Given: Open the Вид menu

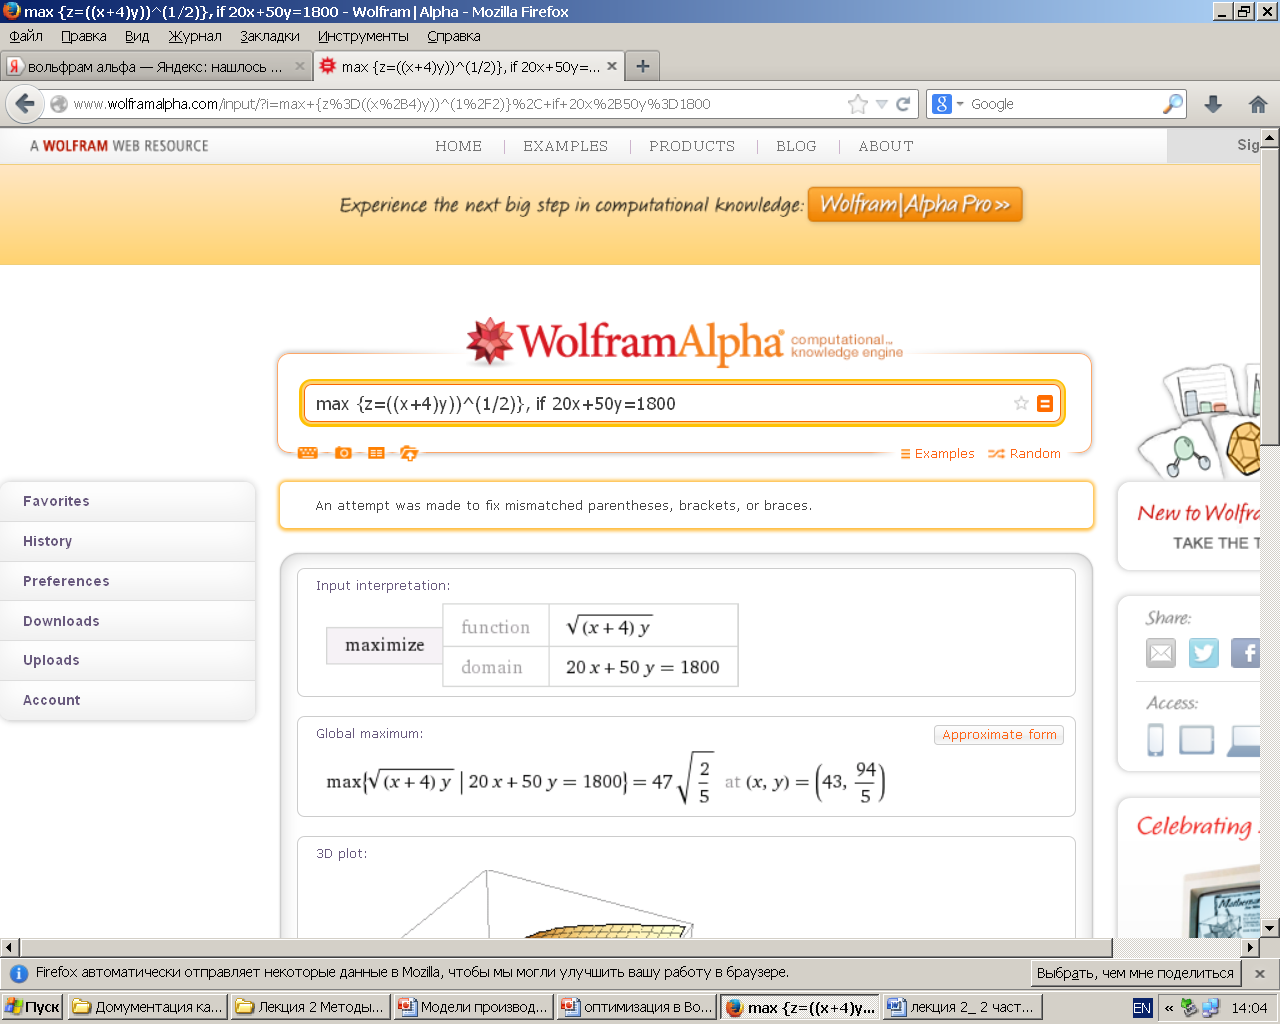Looking at the screenshot, I should [137, 36].
